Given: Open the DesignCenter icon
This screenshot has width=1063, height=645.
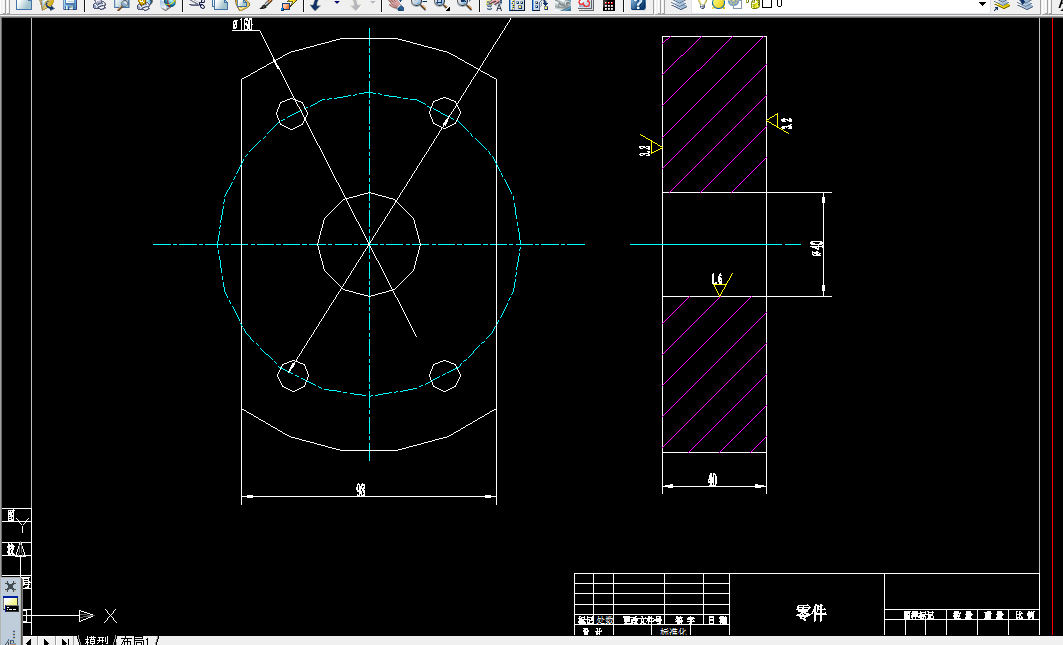Looking at the screenshot, I should click(517, 4).
